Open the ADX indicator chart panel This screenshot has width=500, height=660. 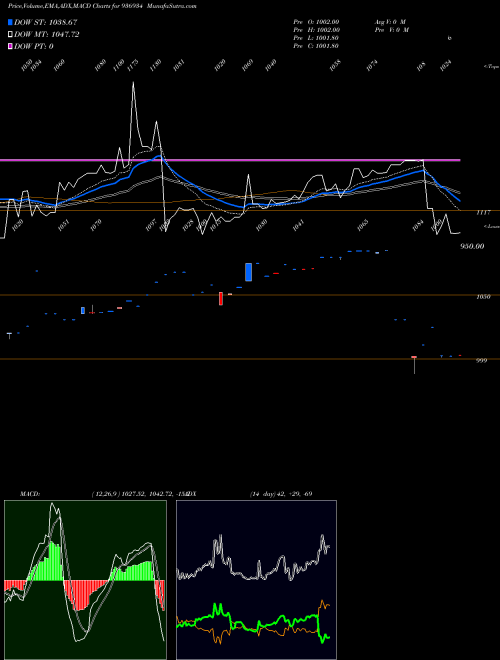tap(256, 580)
